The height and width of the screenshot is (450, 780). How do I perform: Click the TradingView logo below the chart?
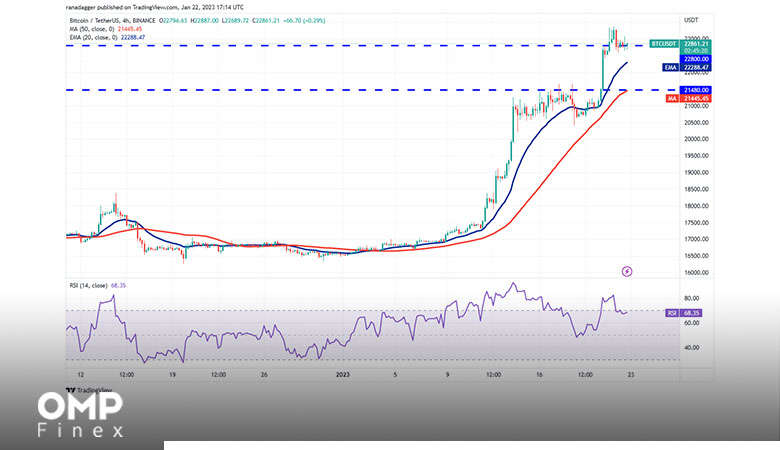(x=89, y=390)
